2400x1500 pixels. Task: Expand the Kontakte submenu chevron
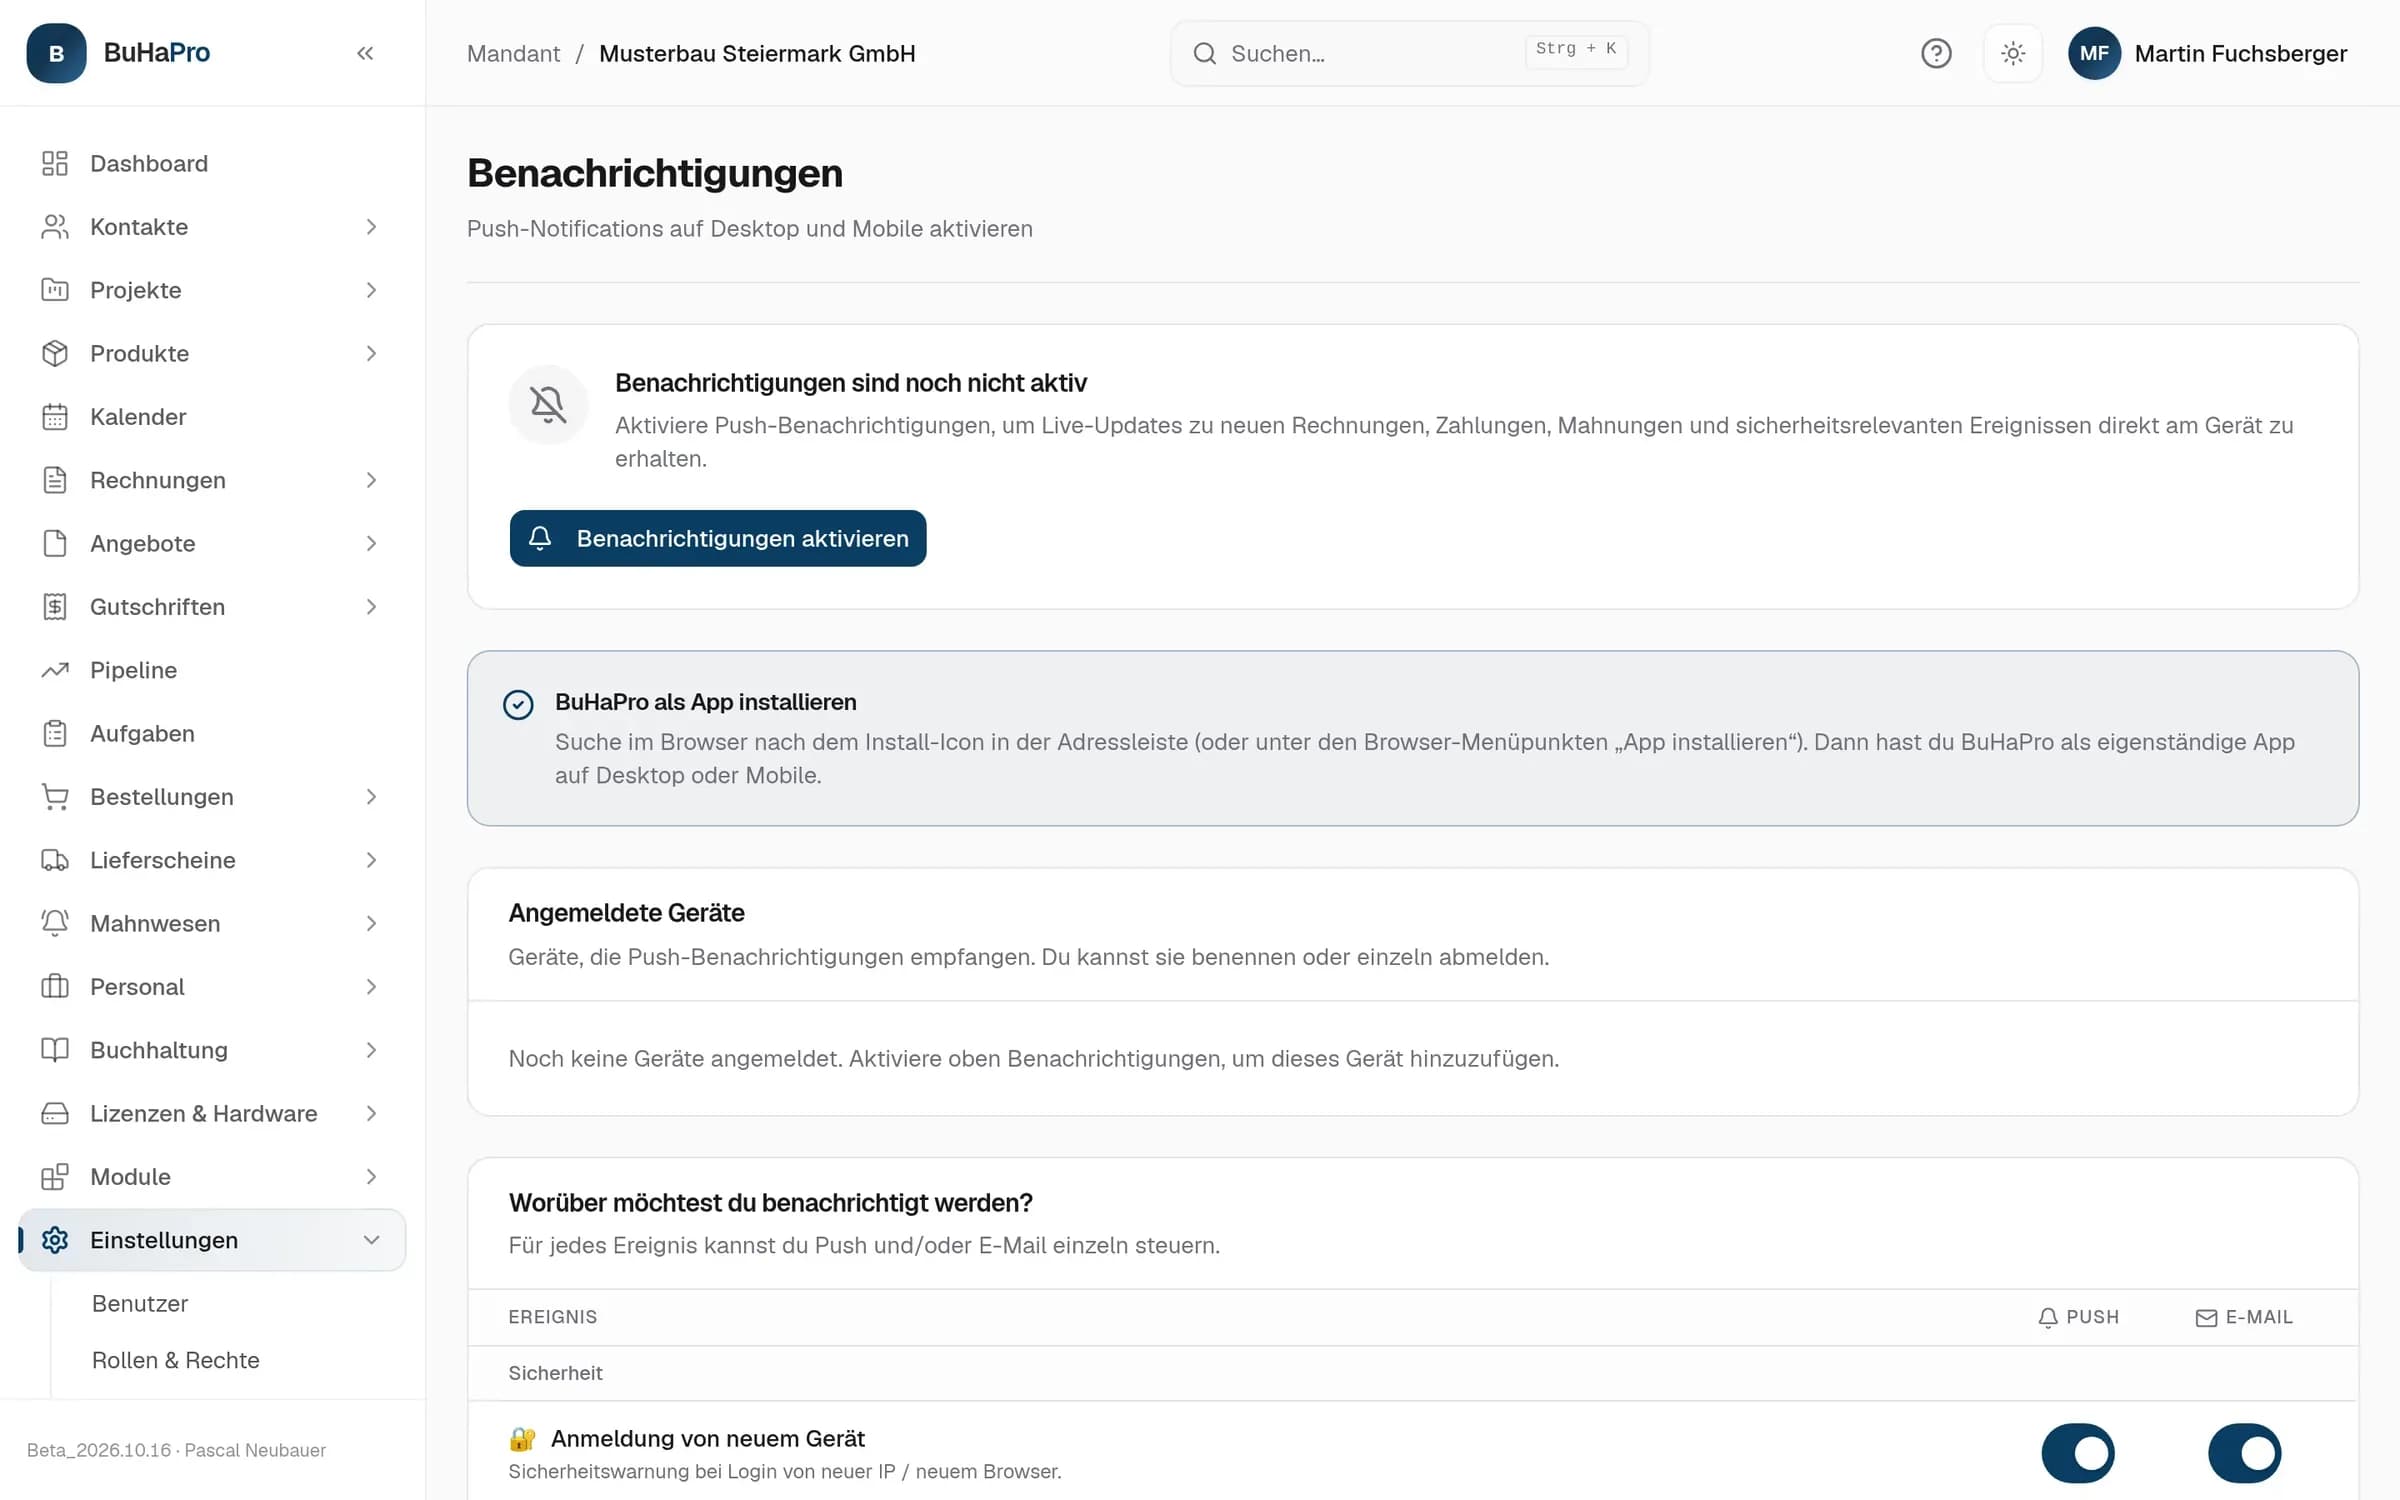click(x=371, y=227)
